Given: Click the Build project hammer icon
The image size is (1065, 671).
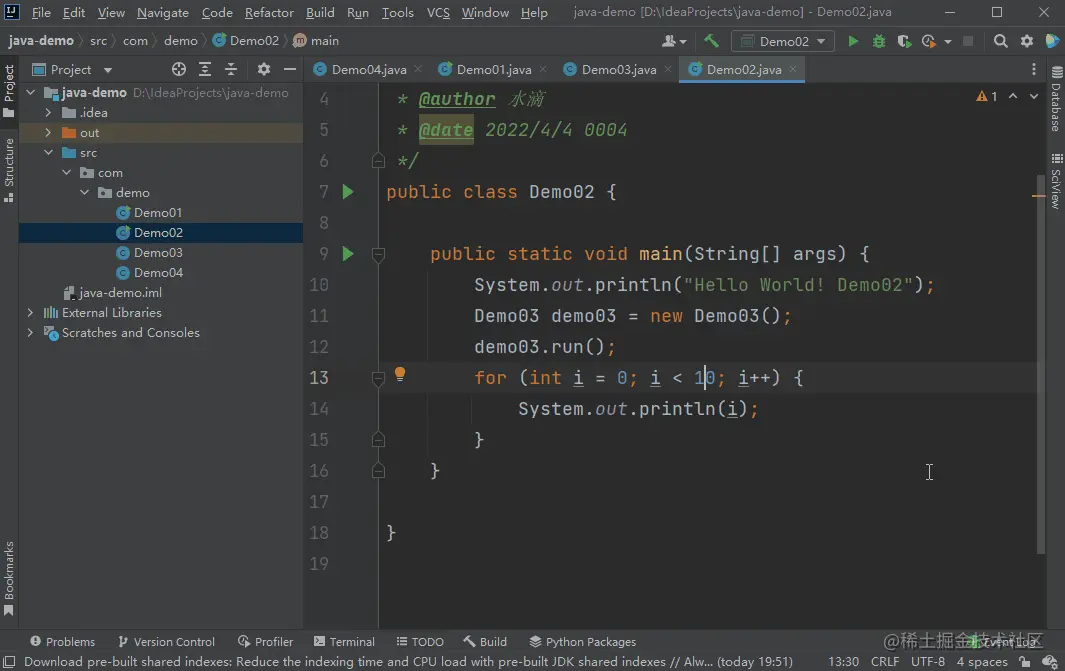Looking at the screenshot, I should 711,41.
